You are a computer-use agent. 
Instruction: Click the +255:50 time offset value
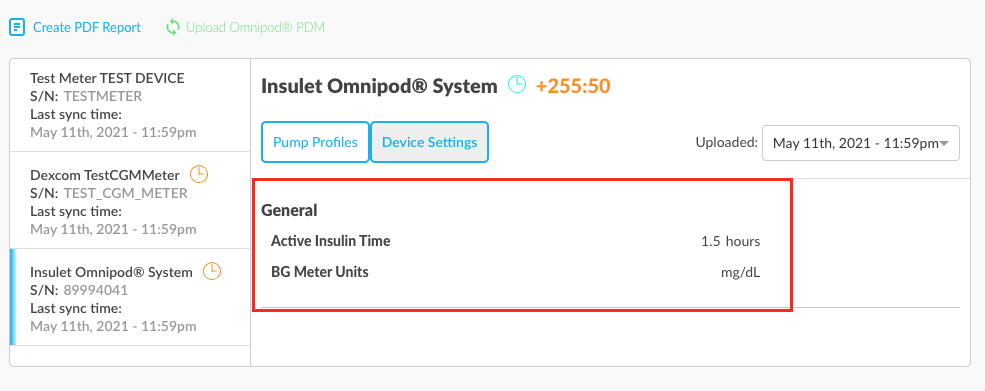coord(573,85)
